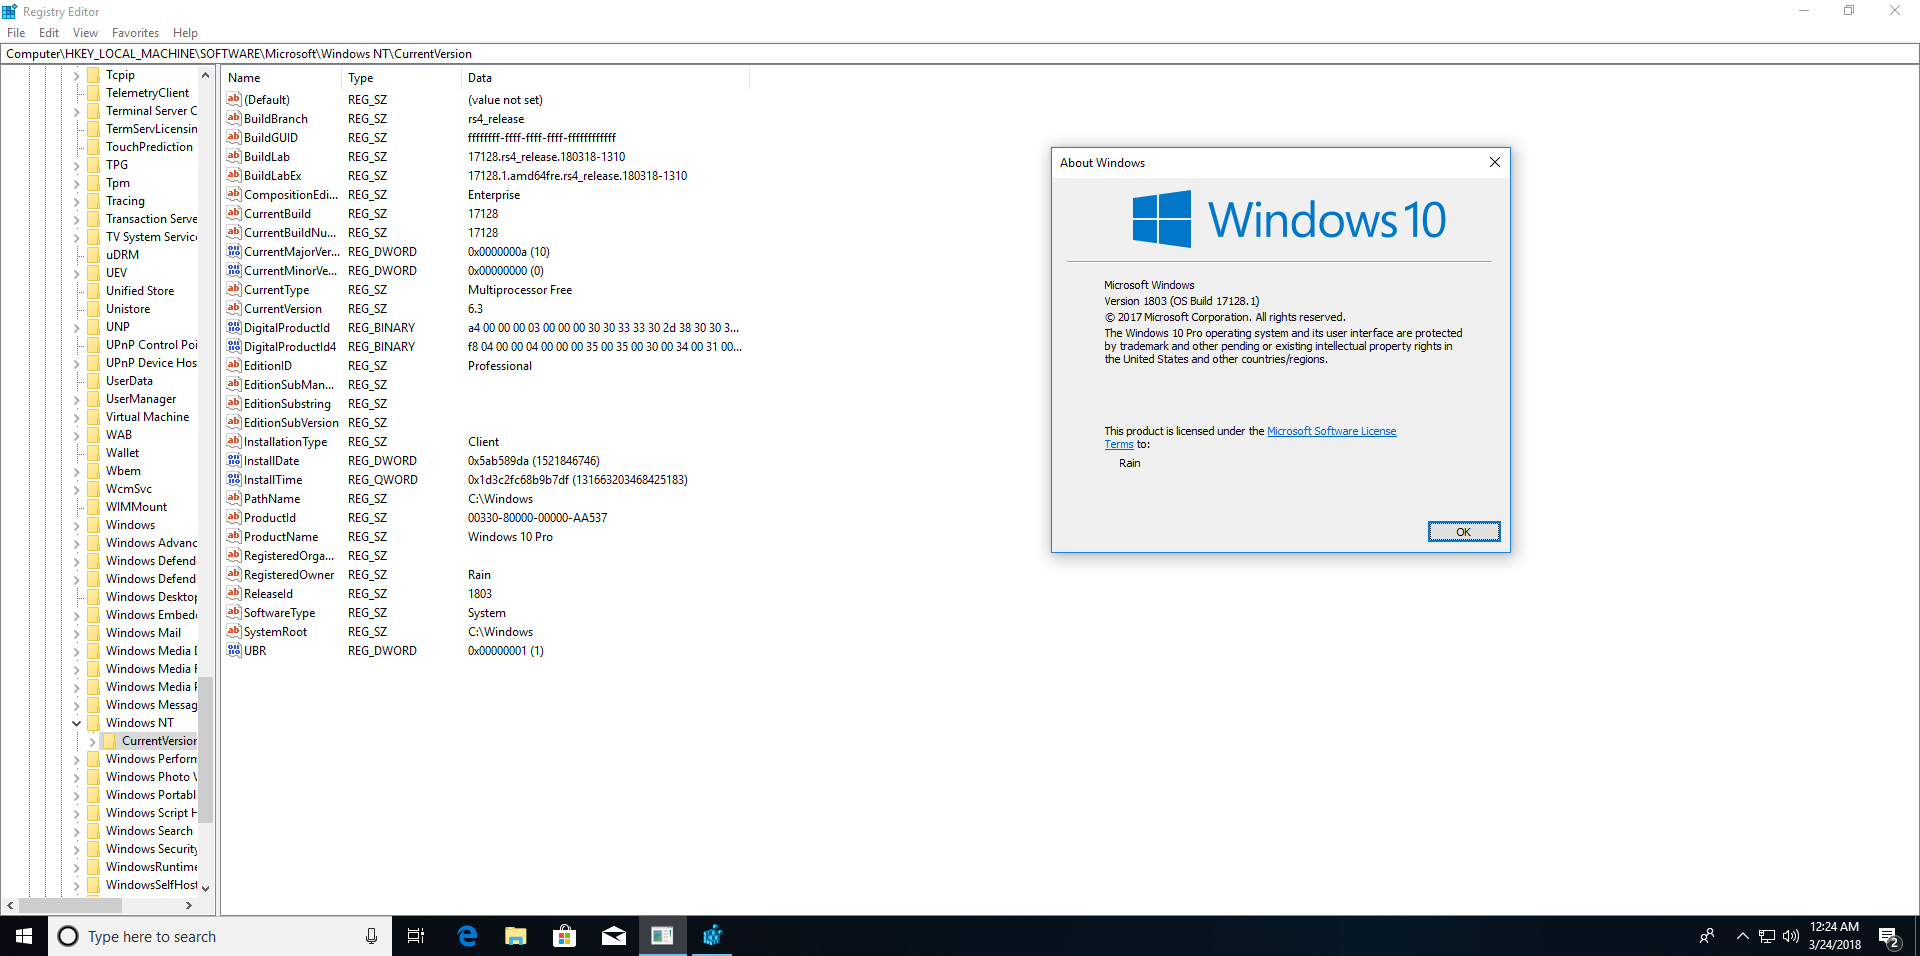Open the Help menu
The height and width of the screenshot is (956, 1920).
coord(185,33)
